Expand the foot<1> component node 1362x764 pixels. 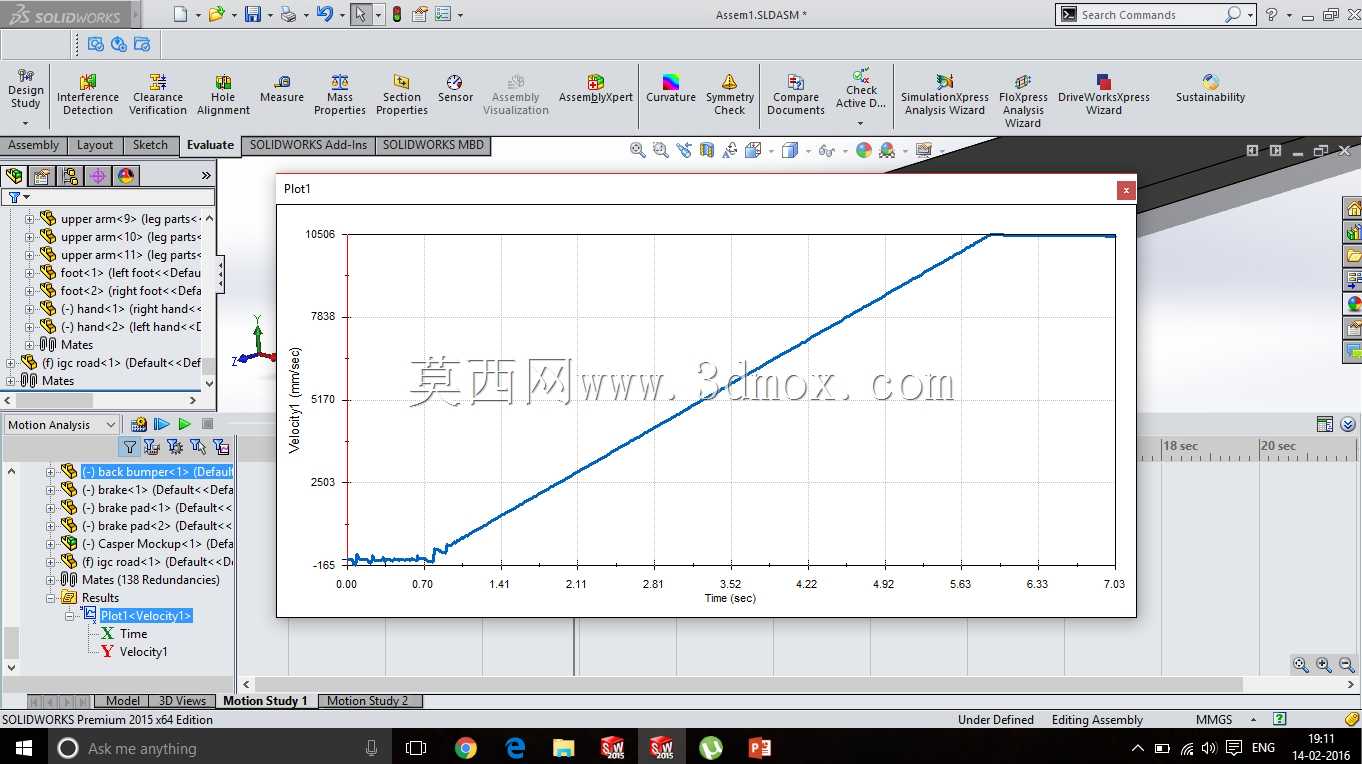pos(29,273)
